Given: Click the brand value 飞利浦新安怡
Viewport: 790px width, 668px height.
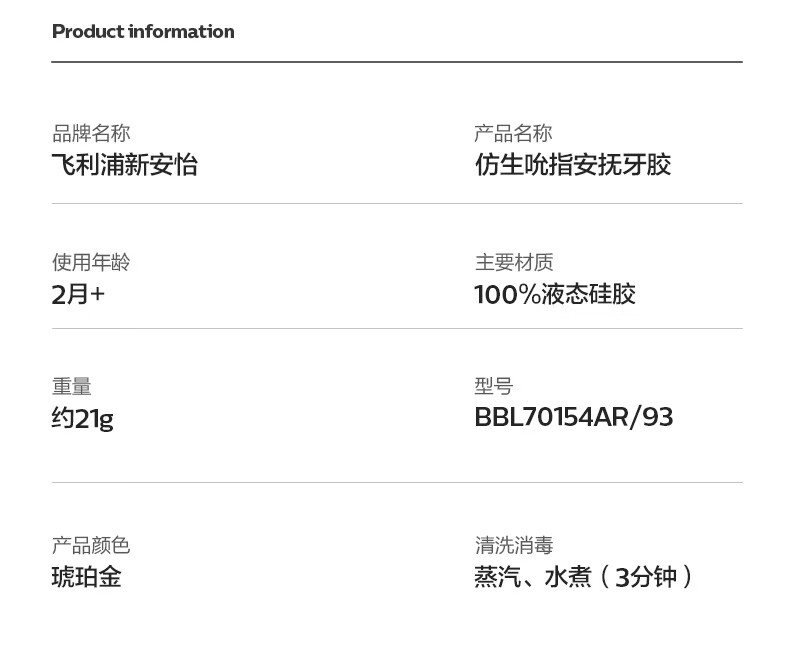Looking at the screenshot, I should coord(125,165).
